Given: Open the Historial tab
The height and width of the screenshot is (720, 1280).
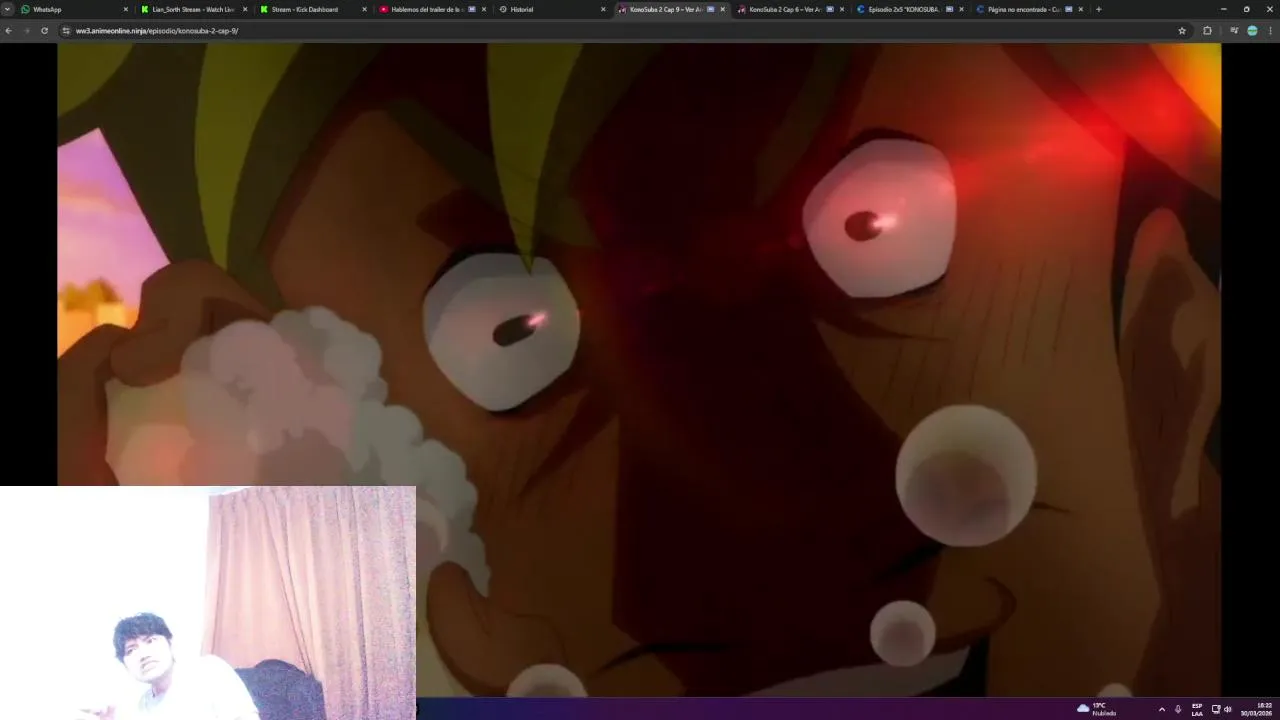Looking at the screenshot, I should pos(552,9).
